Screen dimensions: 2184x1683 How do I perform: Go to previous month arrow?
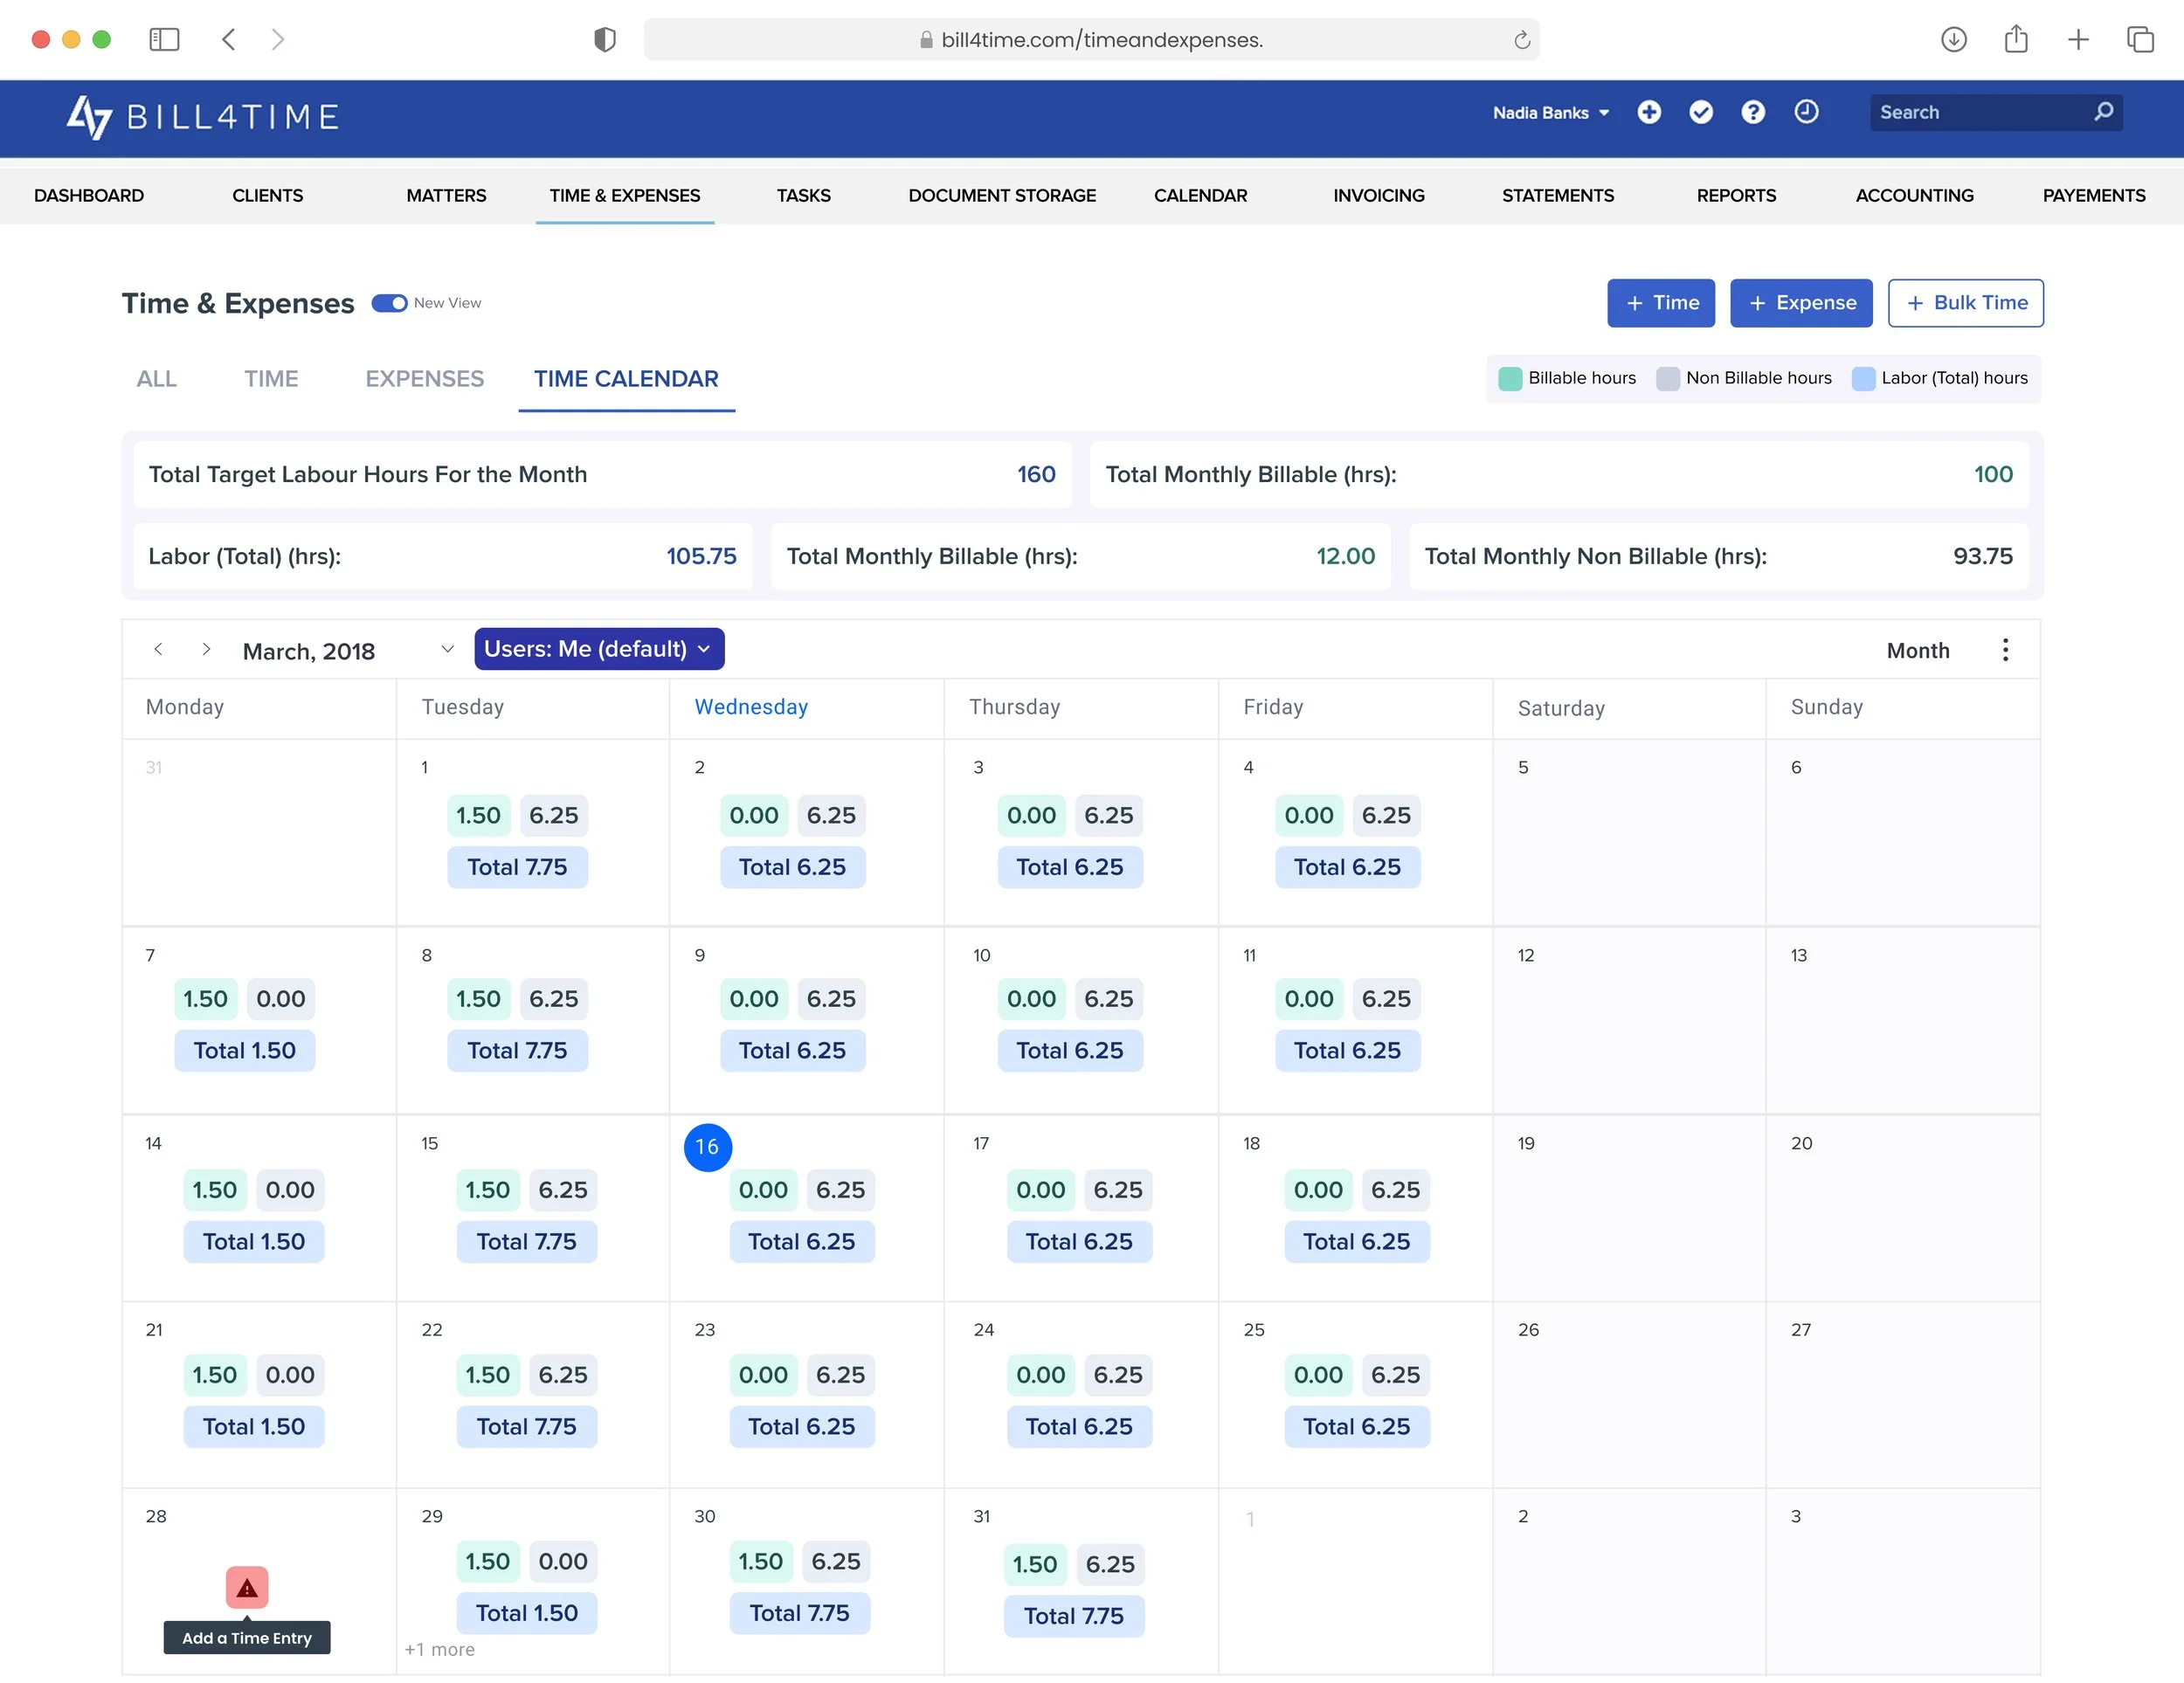[x=158, y=649]
